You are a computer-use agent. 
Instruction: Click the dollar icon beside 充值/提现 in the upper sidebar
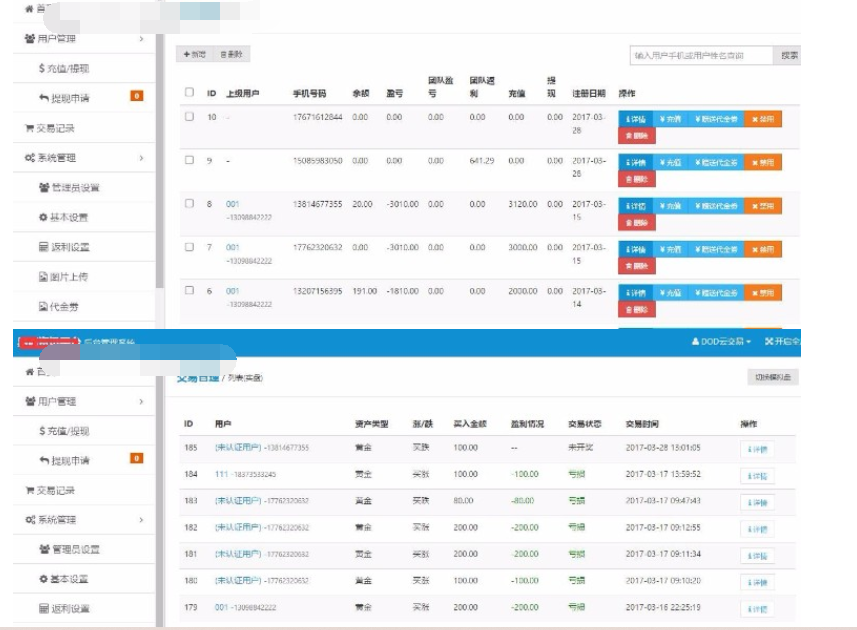41,69
